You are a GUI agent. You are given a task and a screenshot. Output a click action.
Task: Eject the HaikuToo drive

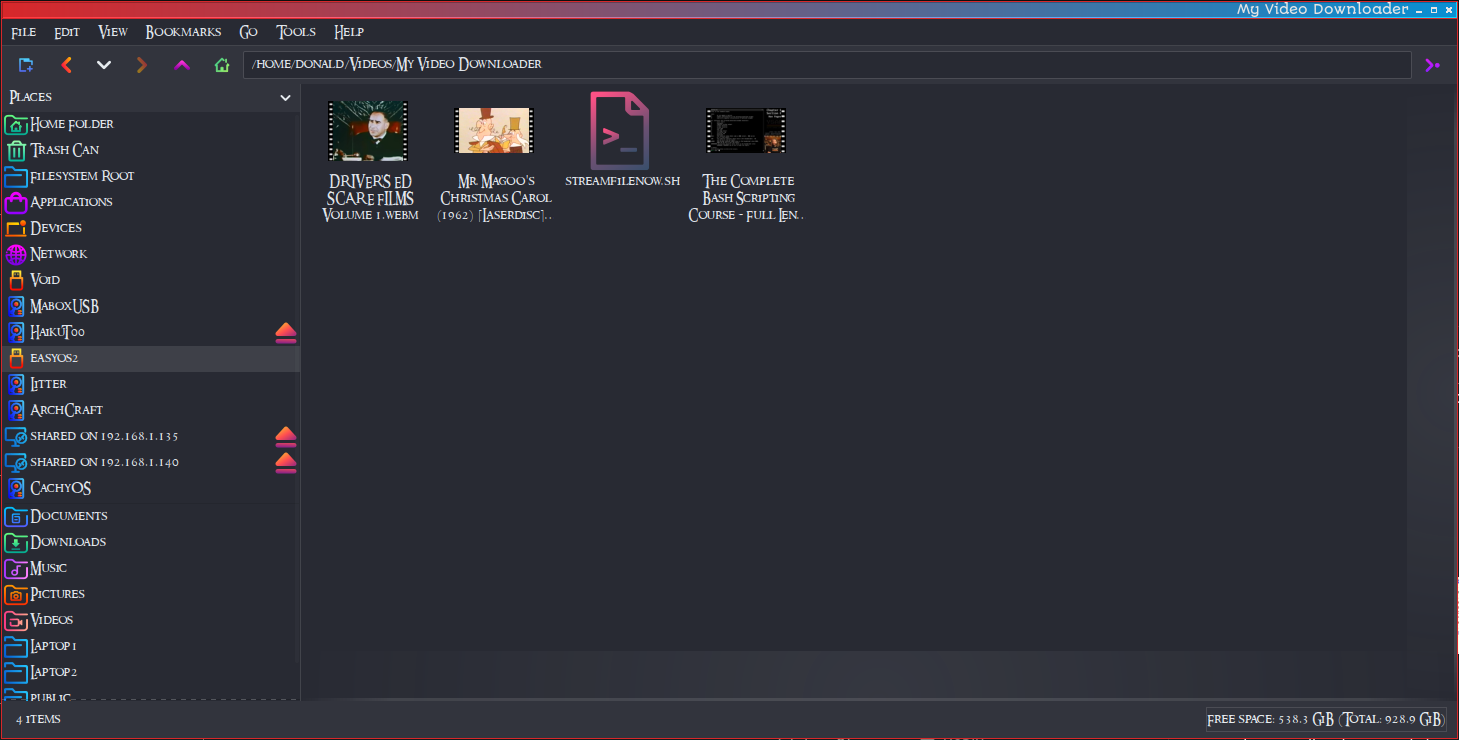286,332
